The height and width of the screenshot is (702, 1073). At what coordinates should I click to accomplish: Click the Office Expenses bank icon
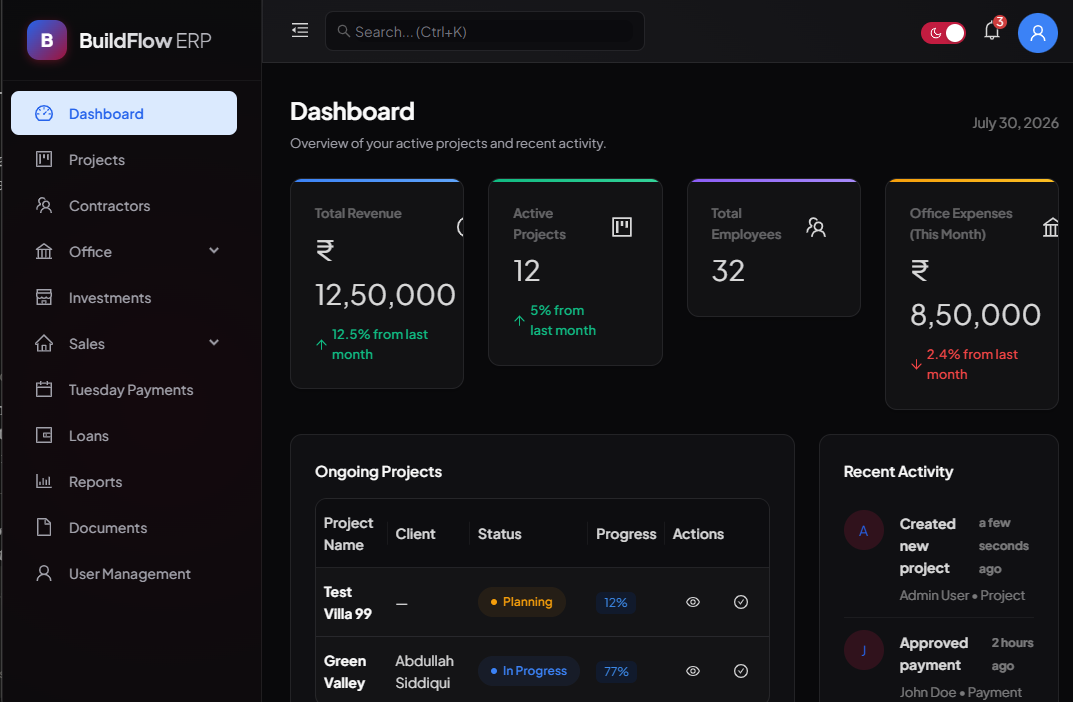tap(1050, 227)
